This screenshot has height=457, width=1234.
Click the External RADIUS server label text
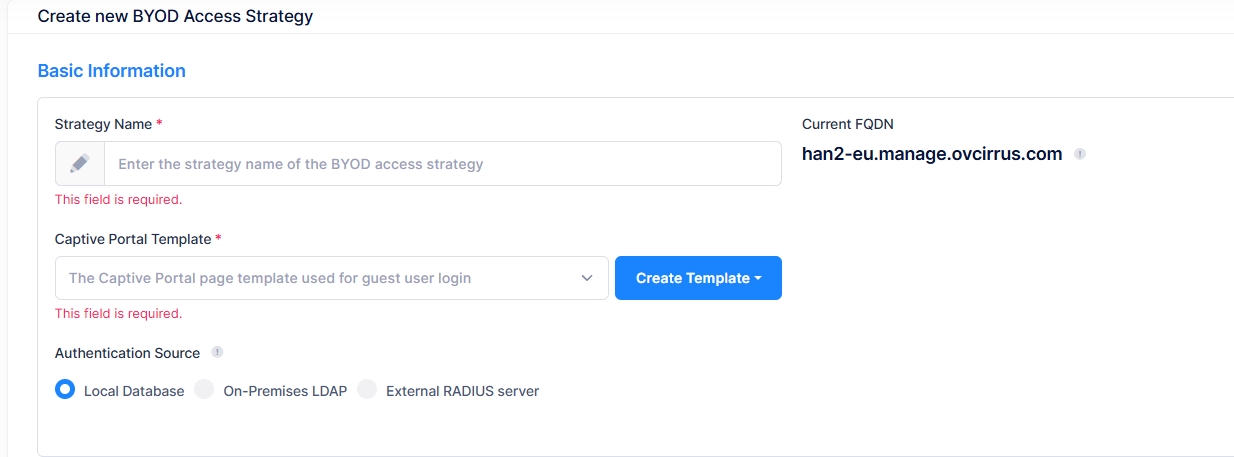point(462,391)
